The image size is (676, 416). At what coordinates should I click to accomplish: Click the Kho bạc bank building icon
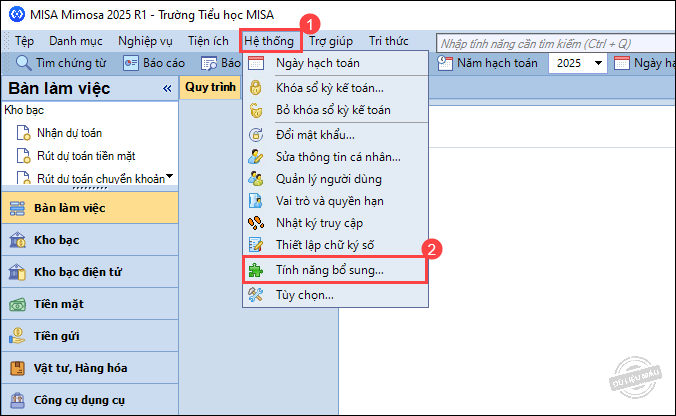(x=17, y=240)
